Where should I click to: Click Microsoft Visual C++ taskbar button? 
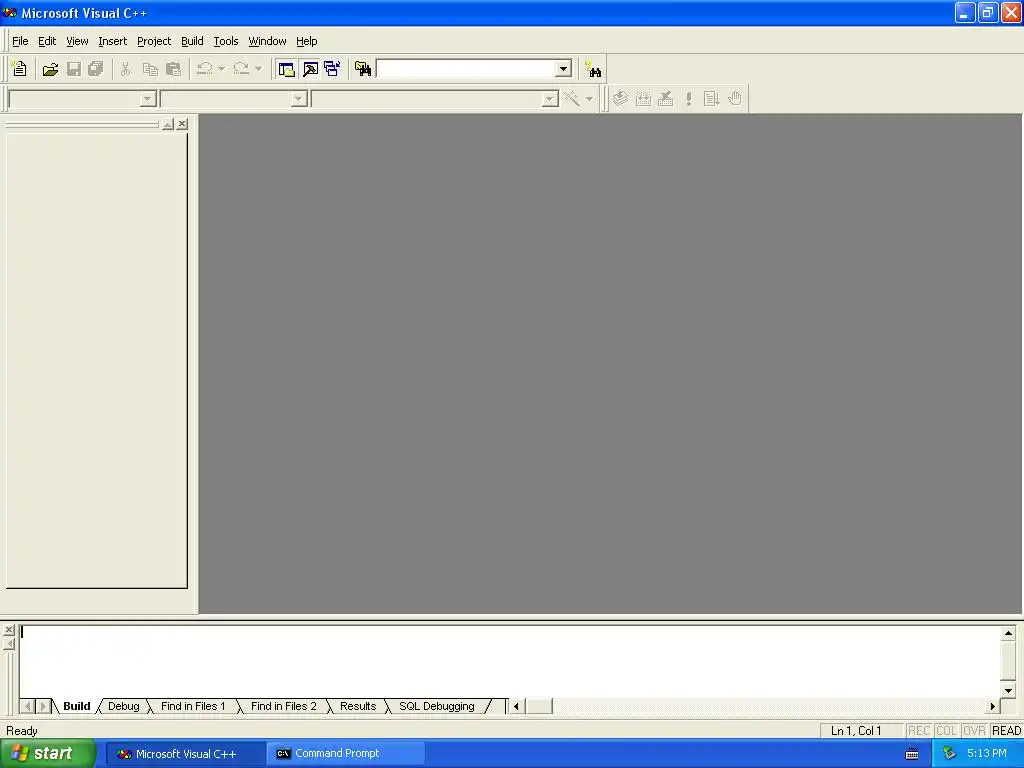pyautogui.click(x=185, y=754)
